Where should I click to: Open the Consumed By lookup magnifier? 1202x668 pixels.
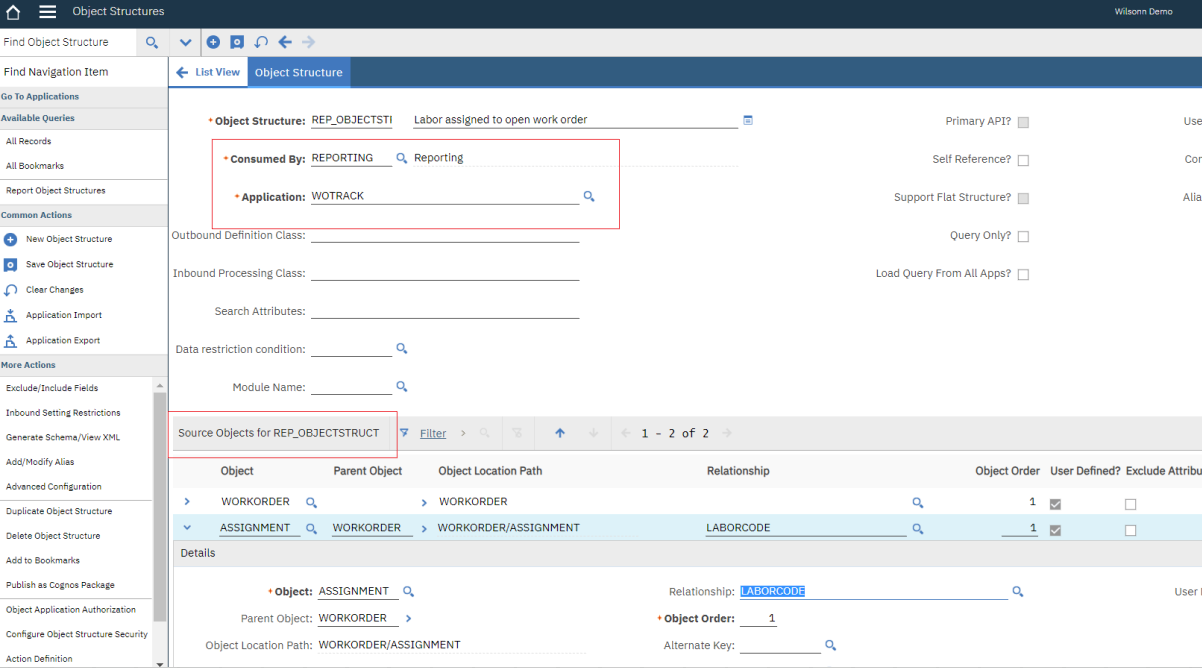400,156
